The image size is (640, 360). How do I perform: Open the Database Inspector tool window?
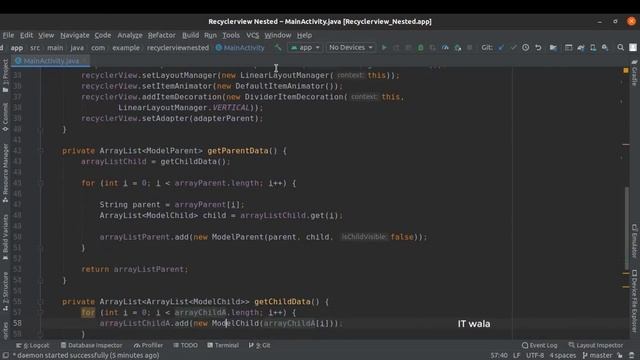[91, 345]
